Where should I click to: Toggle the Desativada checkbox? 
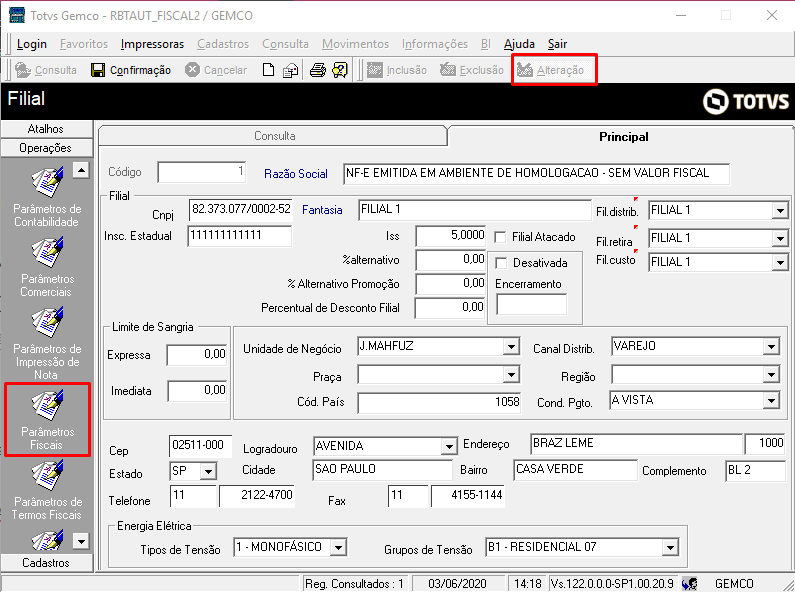click(501, 263)
